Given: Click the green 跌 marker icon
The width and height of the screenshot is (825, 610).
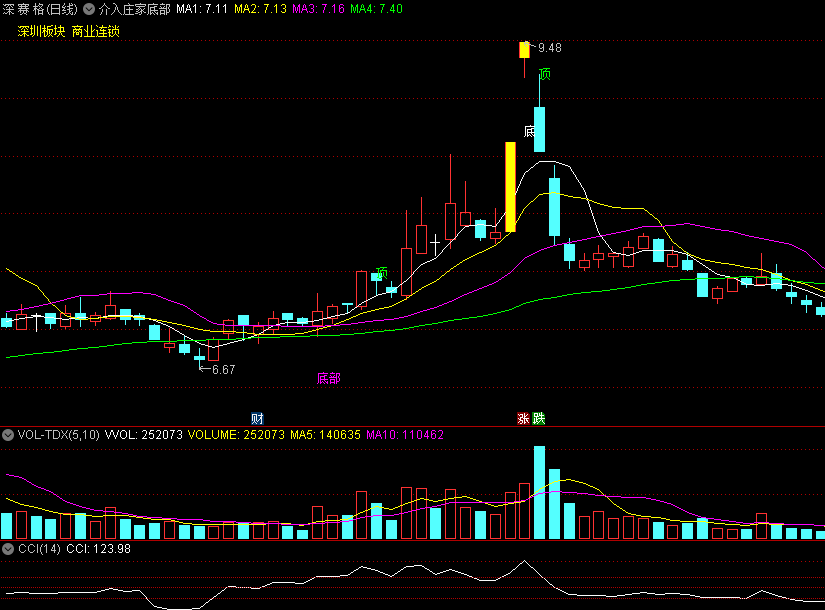Looking at the screenshot, I should tap(539, 418).
